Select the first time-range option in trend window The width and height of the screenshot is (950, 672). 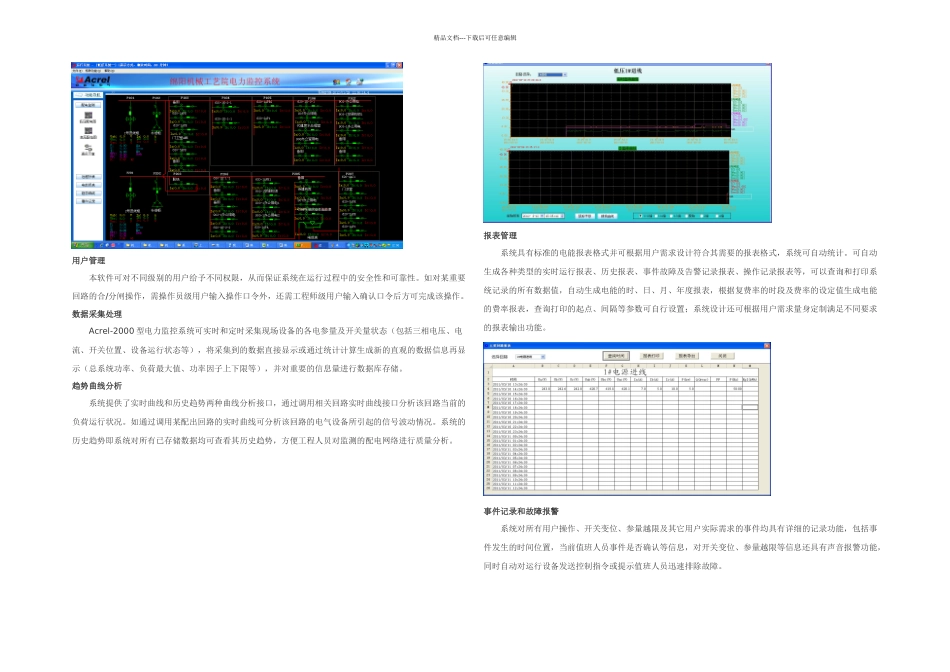645,216
